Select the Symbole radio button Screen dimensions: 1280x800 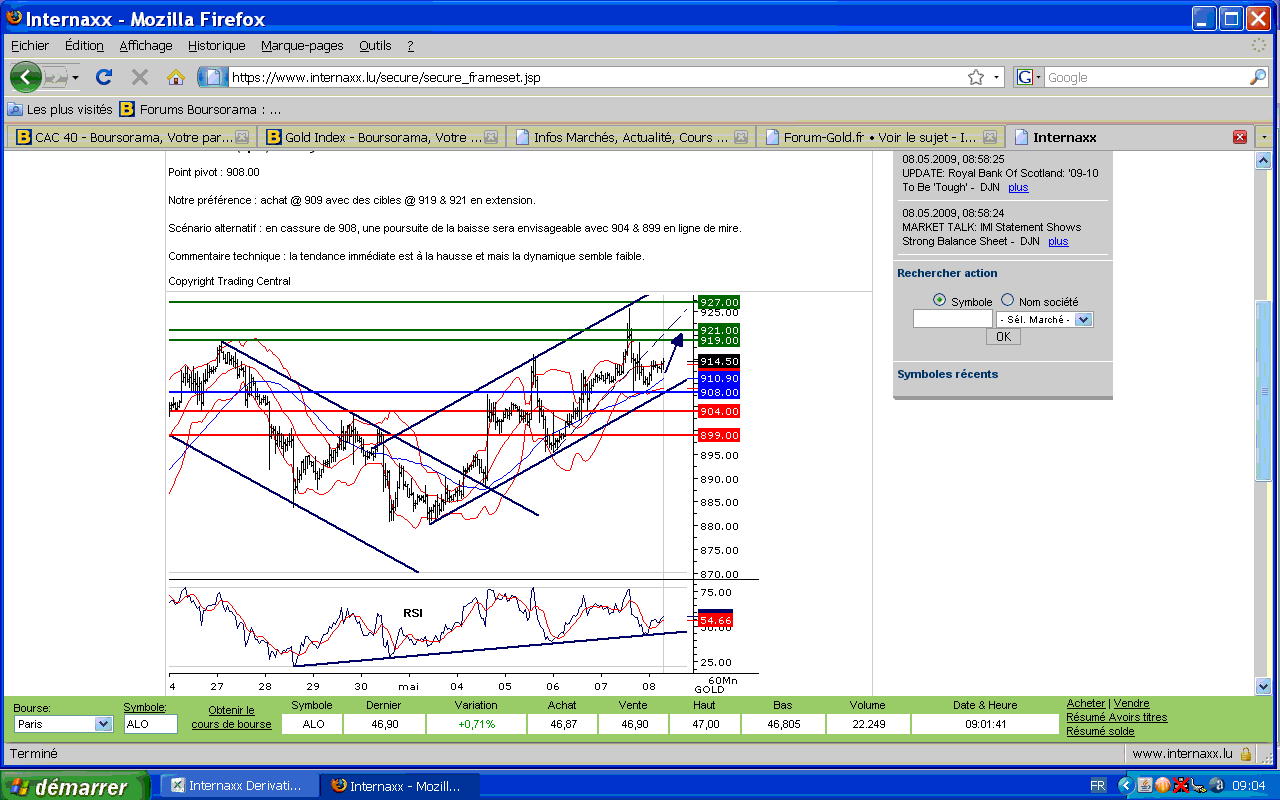point(939,300)
